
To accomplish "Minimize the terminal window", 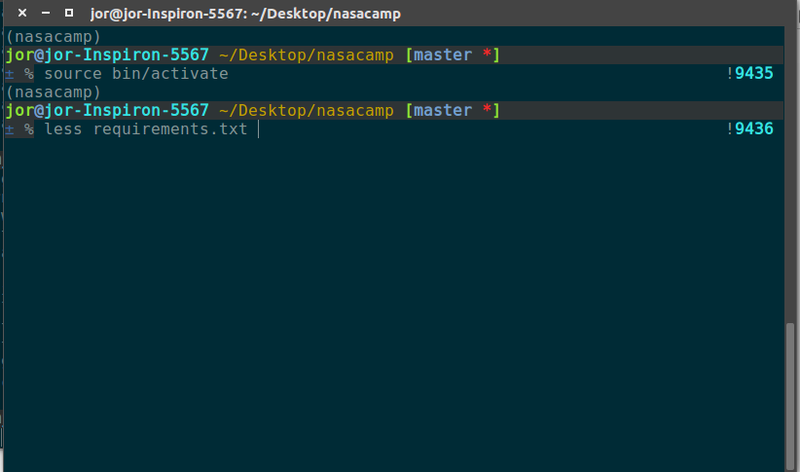I will tap(45, 13).
